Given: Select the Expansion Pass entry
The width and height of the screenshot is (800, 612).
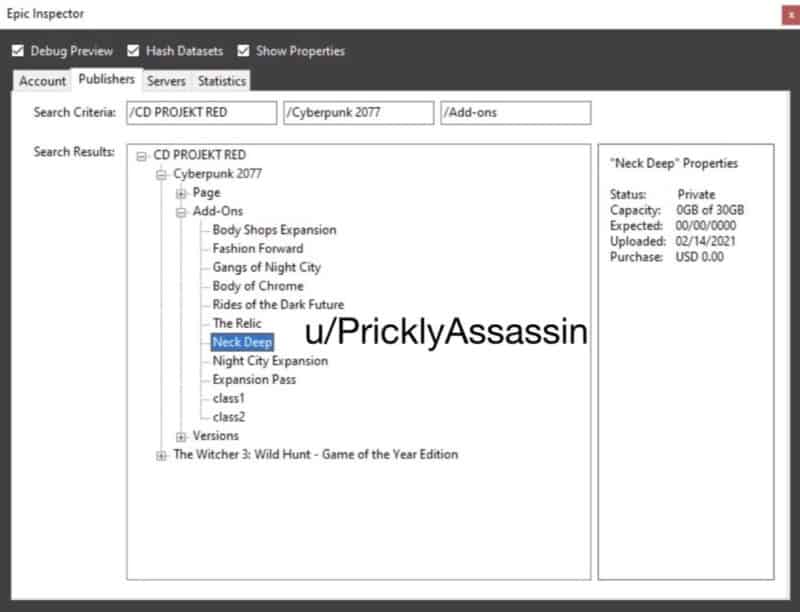Looking at the screenshot, I should tap(254, 380).
